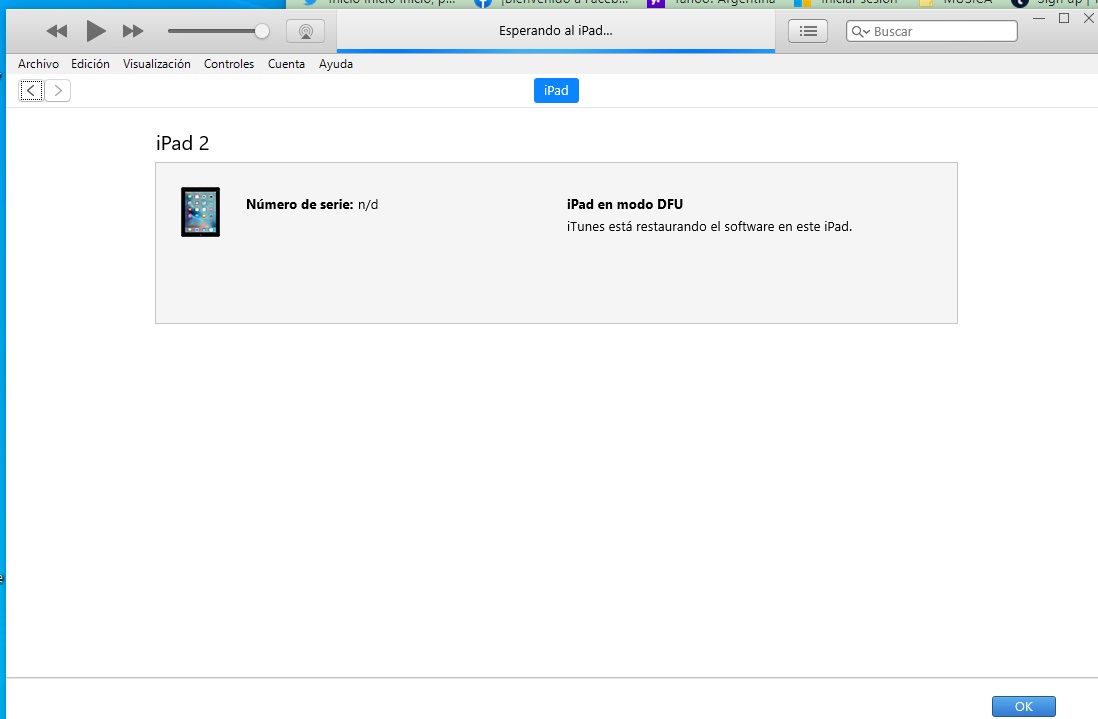Select the blue iPad device button
Screen dimensions: 1098x719
click(x=556, y=90)
